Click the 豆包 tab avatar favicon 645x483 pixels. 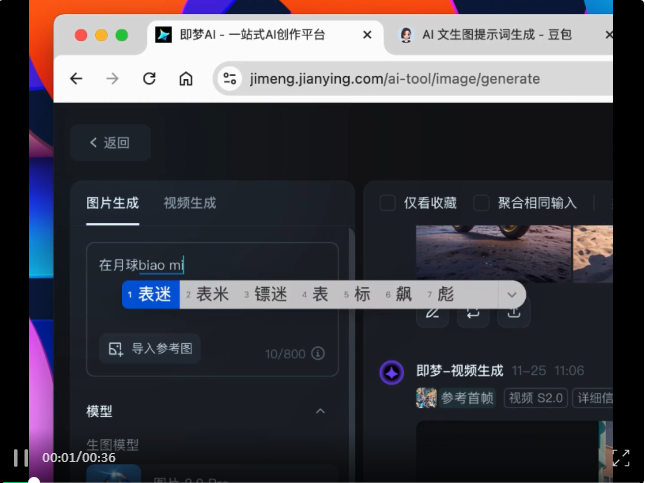406,35
